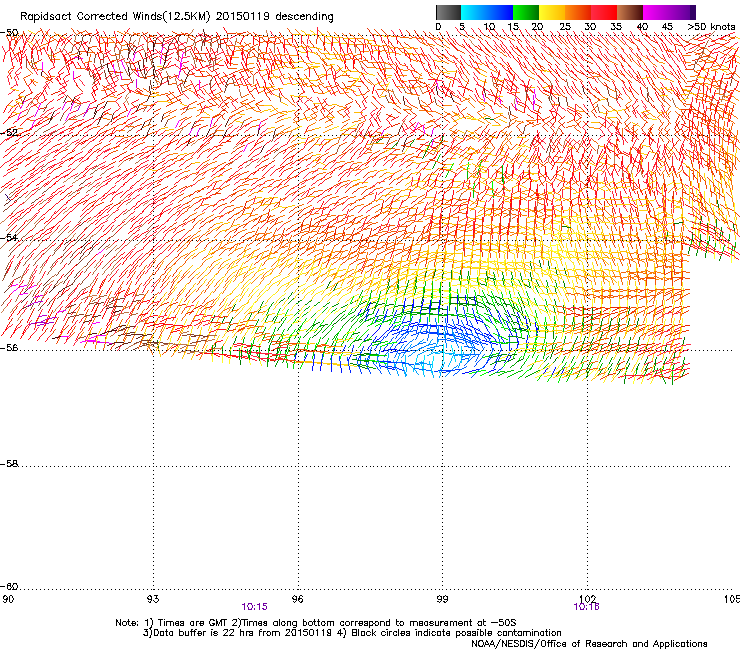Click the 99 longitude axis label
Screen dimensions: 740x650
click(x=442, y=599)
